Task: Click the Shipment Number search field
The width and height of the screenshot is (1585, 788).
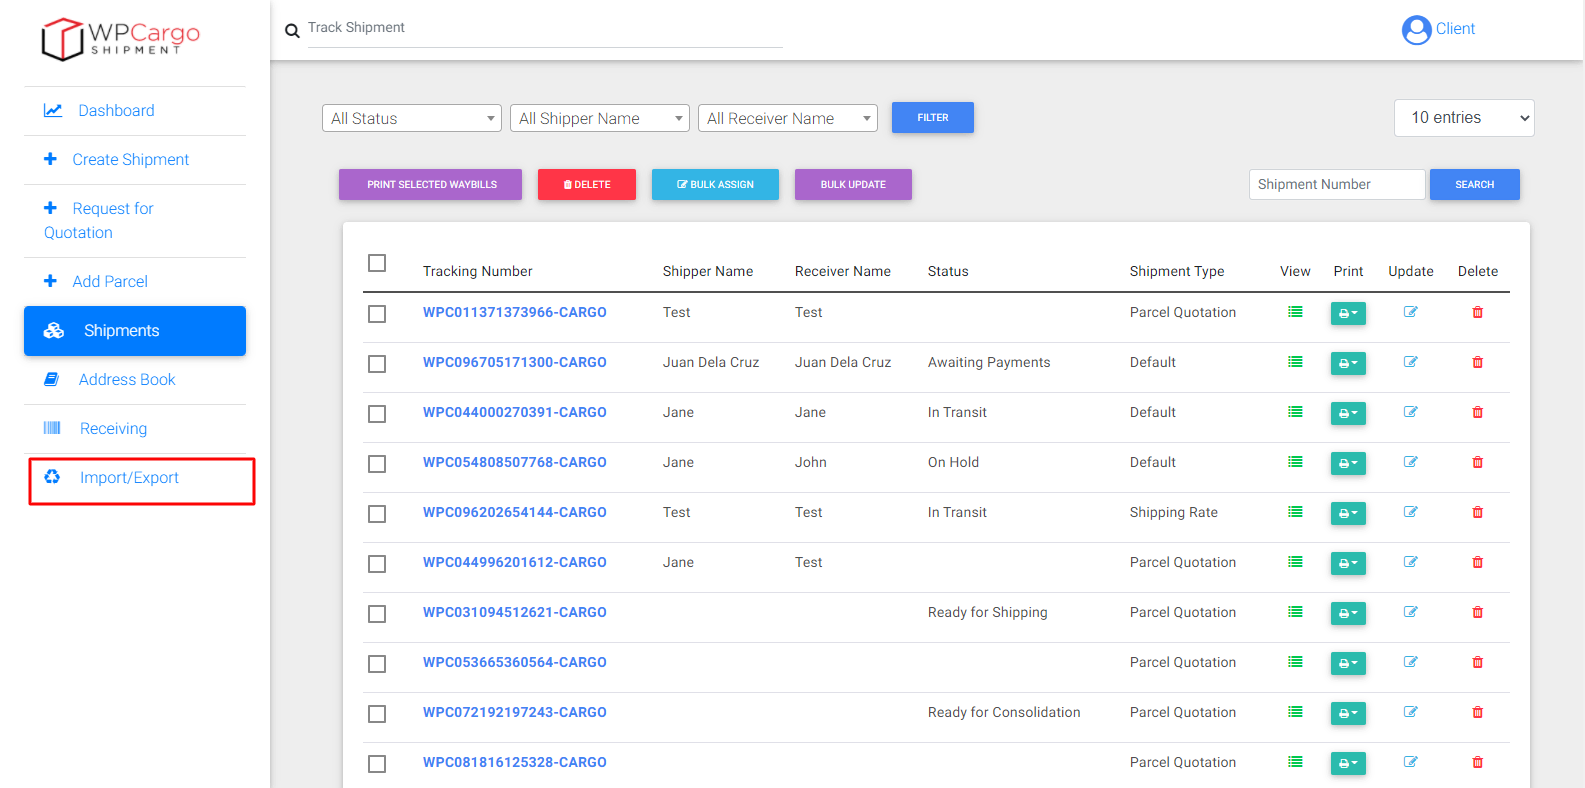Action: pyautogui.click(x=1336, y=184)
